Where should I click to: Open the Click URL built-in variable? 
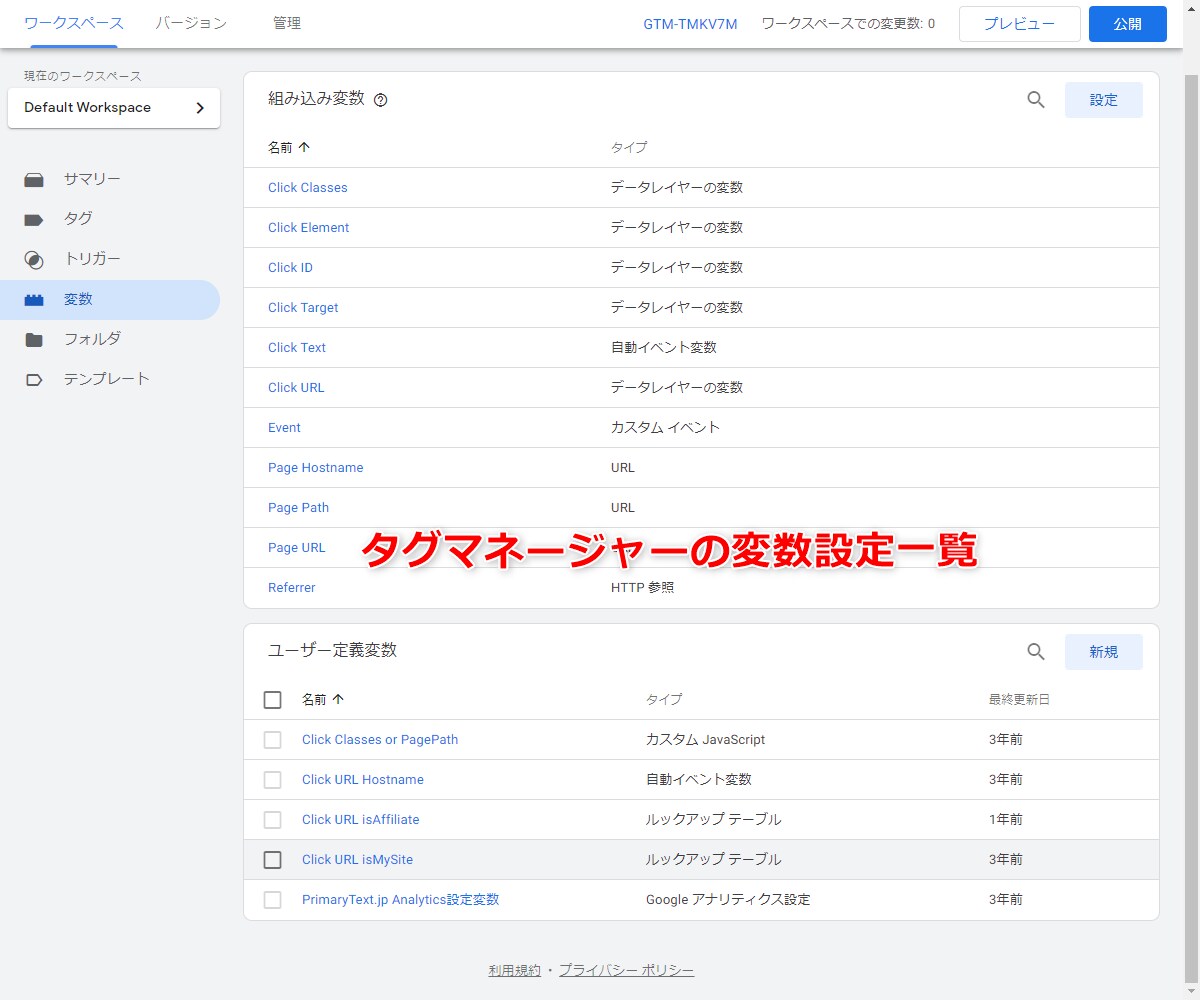click(x=296, y=388)
